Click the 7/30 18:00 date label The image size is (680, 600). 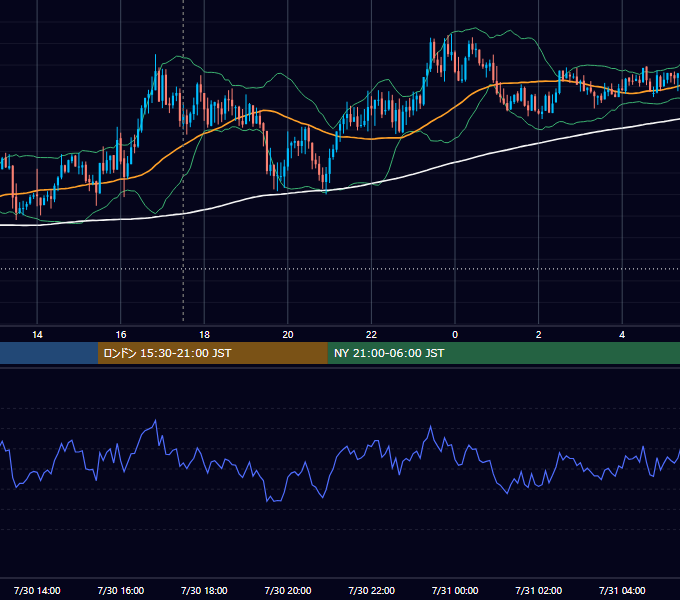(204, 590)
